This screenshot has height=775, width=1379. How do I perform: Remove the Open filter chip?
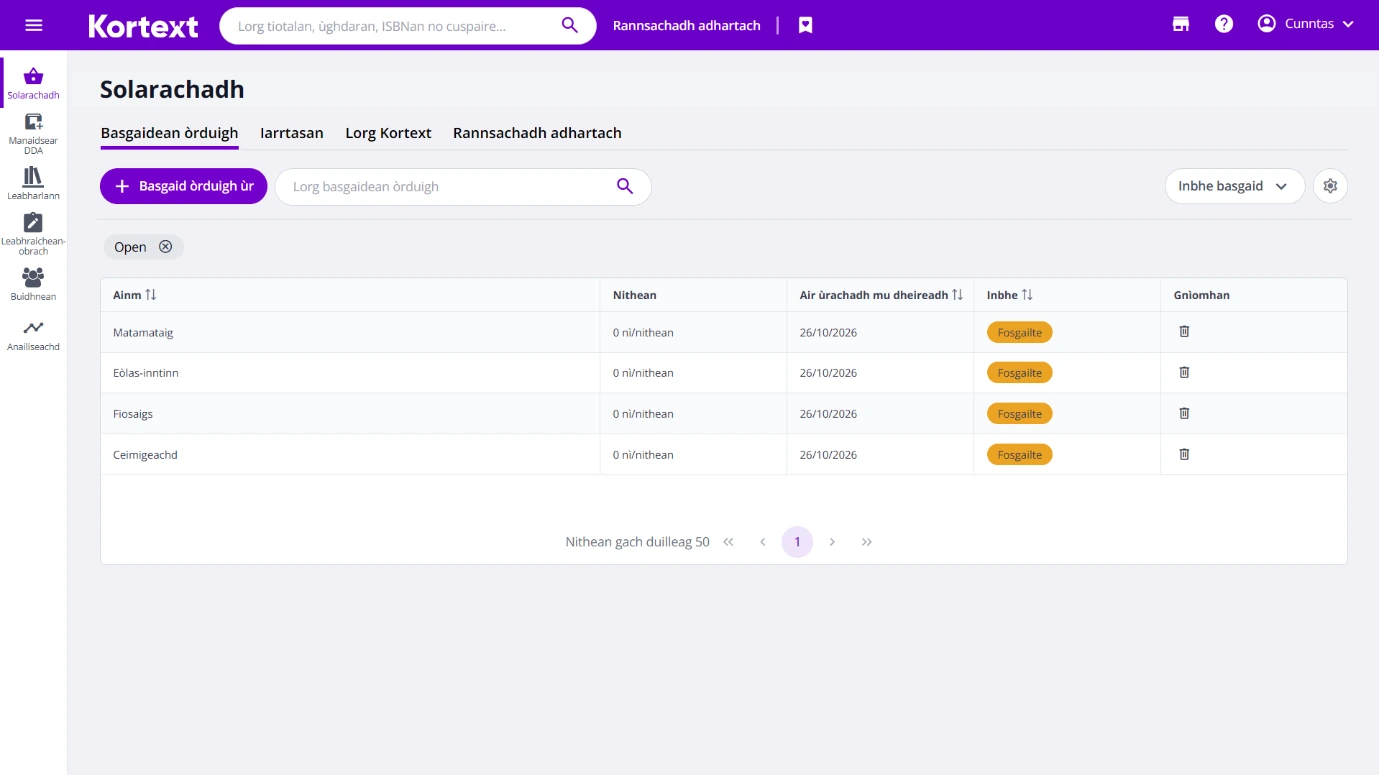pos(166,247)
